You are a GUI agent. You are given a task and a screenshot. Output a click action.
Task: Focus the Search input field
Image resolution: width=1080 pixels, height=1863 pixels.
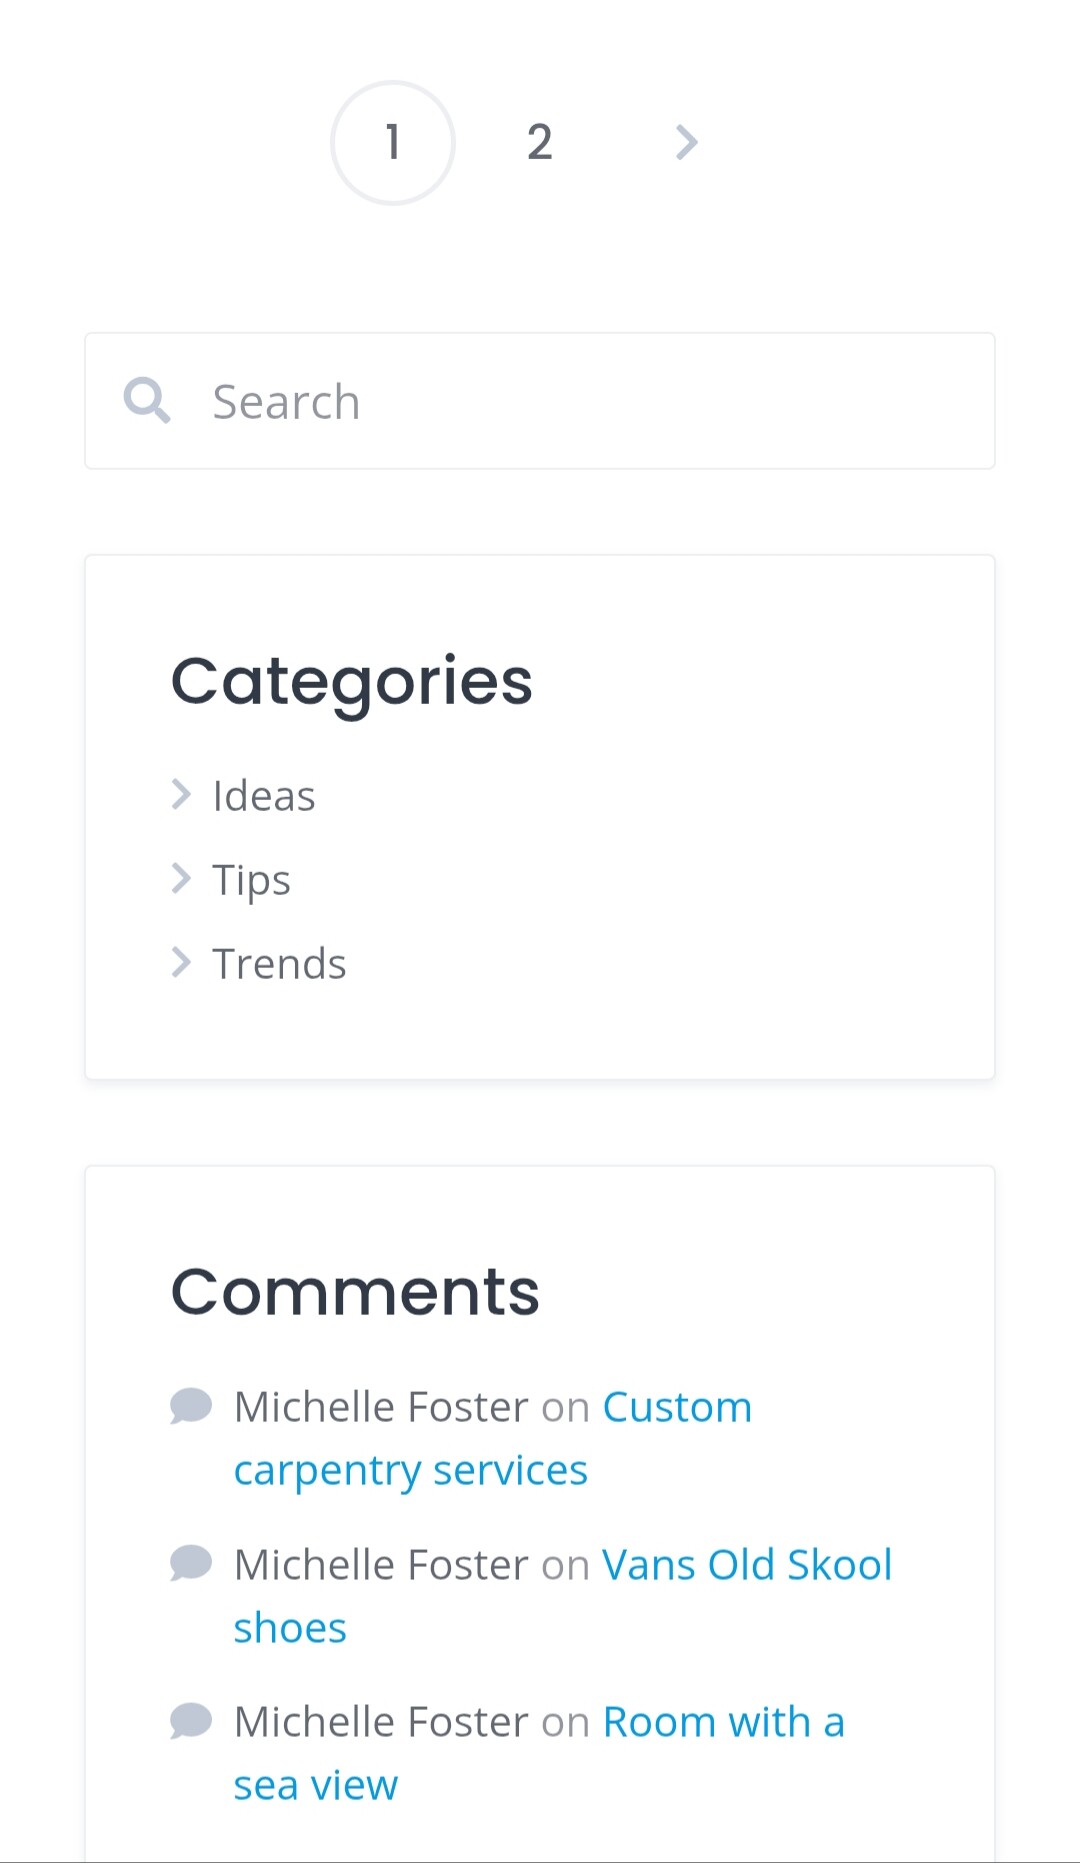coord(540,401)
